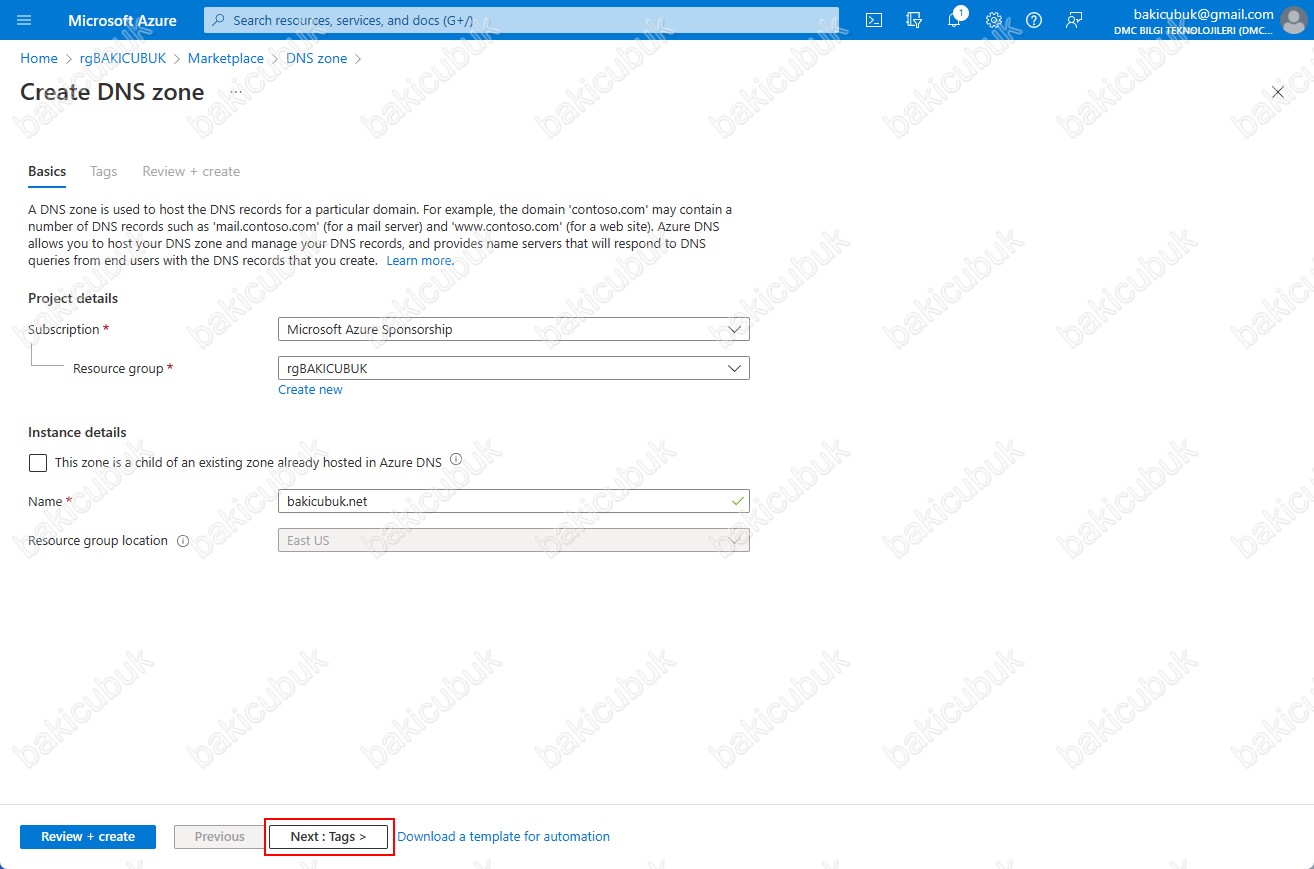Open the ellipsis next to Create DNS zone
1314x869 pixels.
236,92
